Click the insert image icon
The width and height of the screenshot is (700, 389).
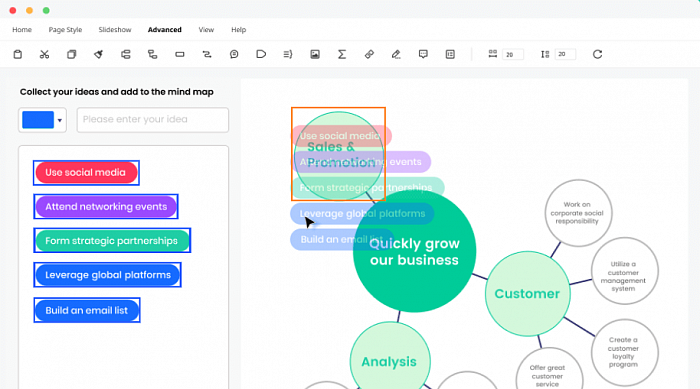click(x=315, y=54)
